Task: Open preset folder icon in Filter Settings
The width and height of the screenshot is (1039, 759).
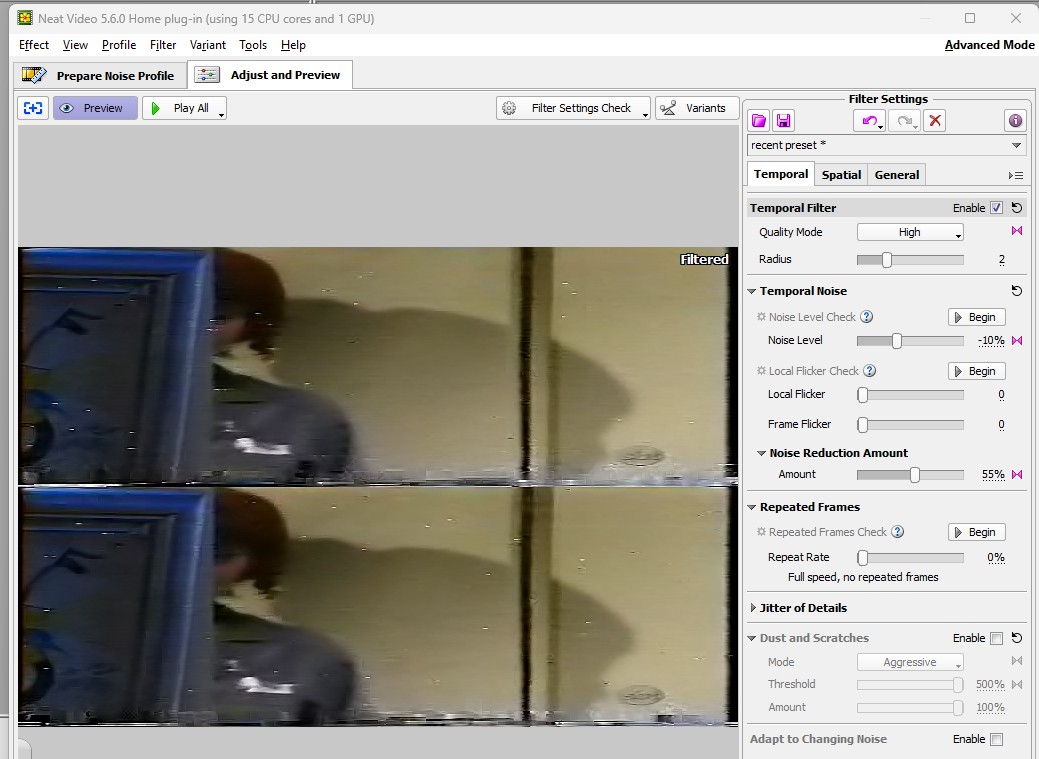Action: coord(759,121)
